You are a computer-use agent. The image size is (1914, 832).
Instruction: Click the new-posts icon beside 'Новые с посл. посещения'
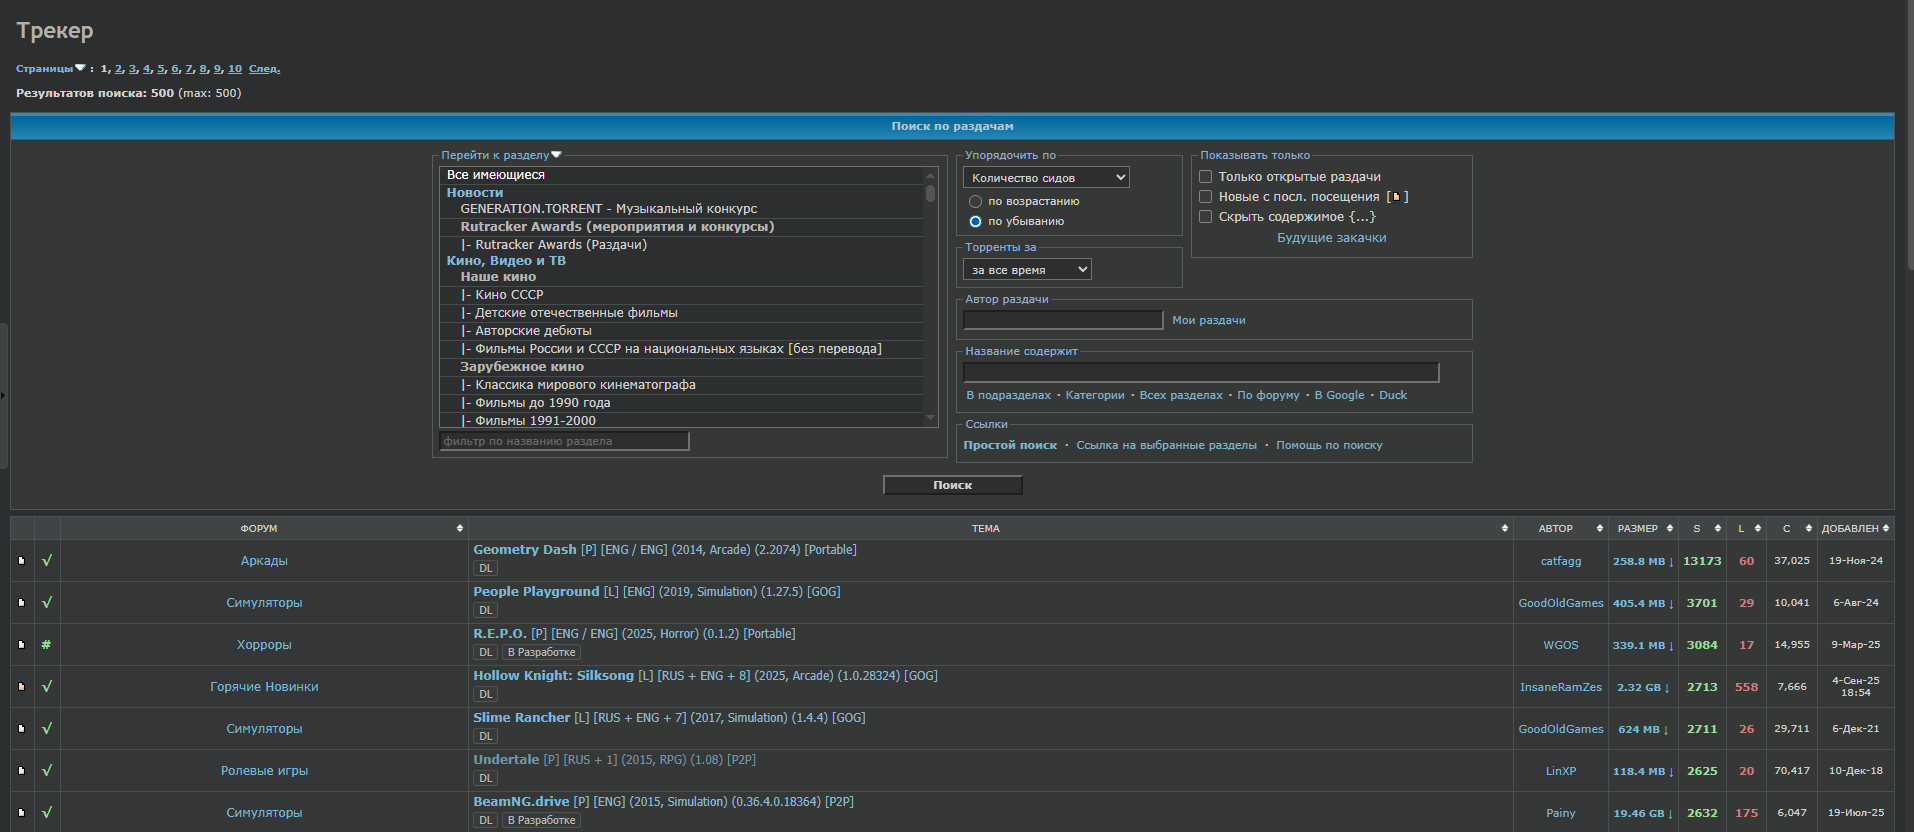pos(1396,197)
